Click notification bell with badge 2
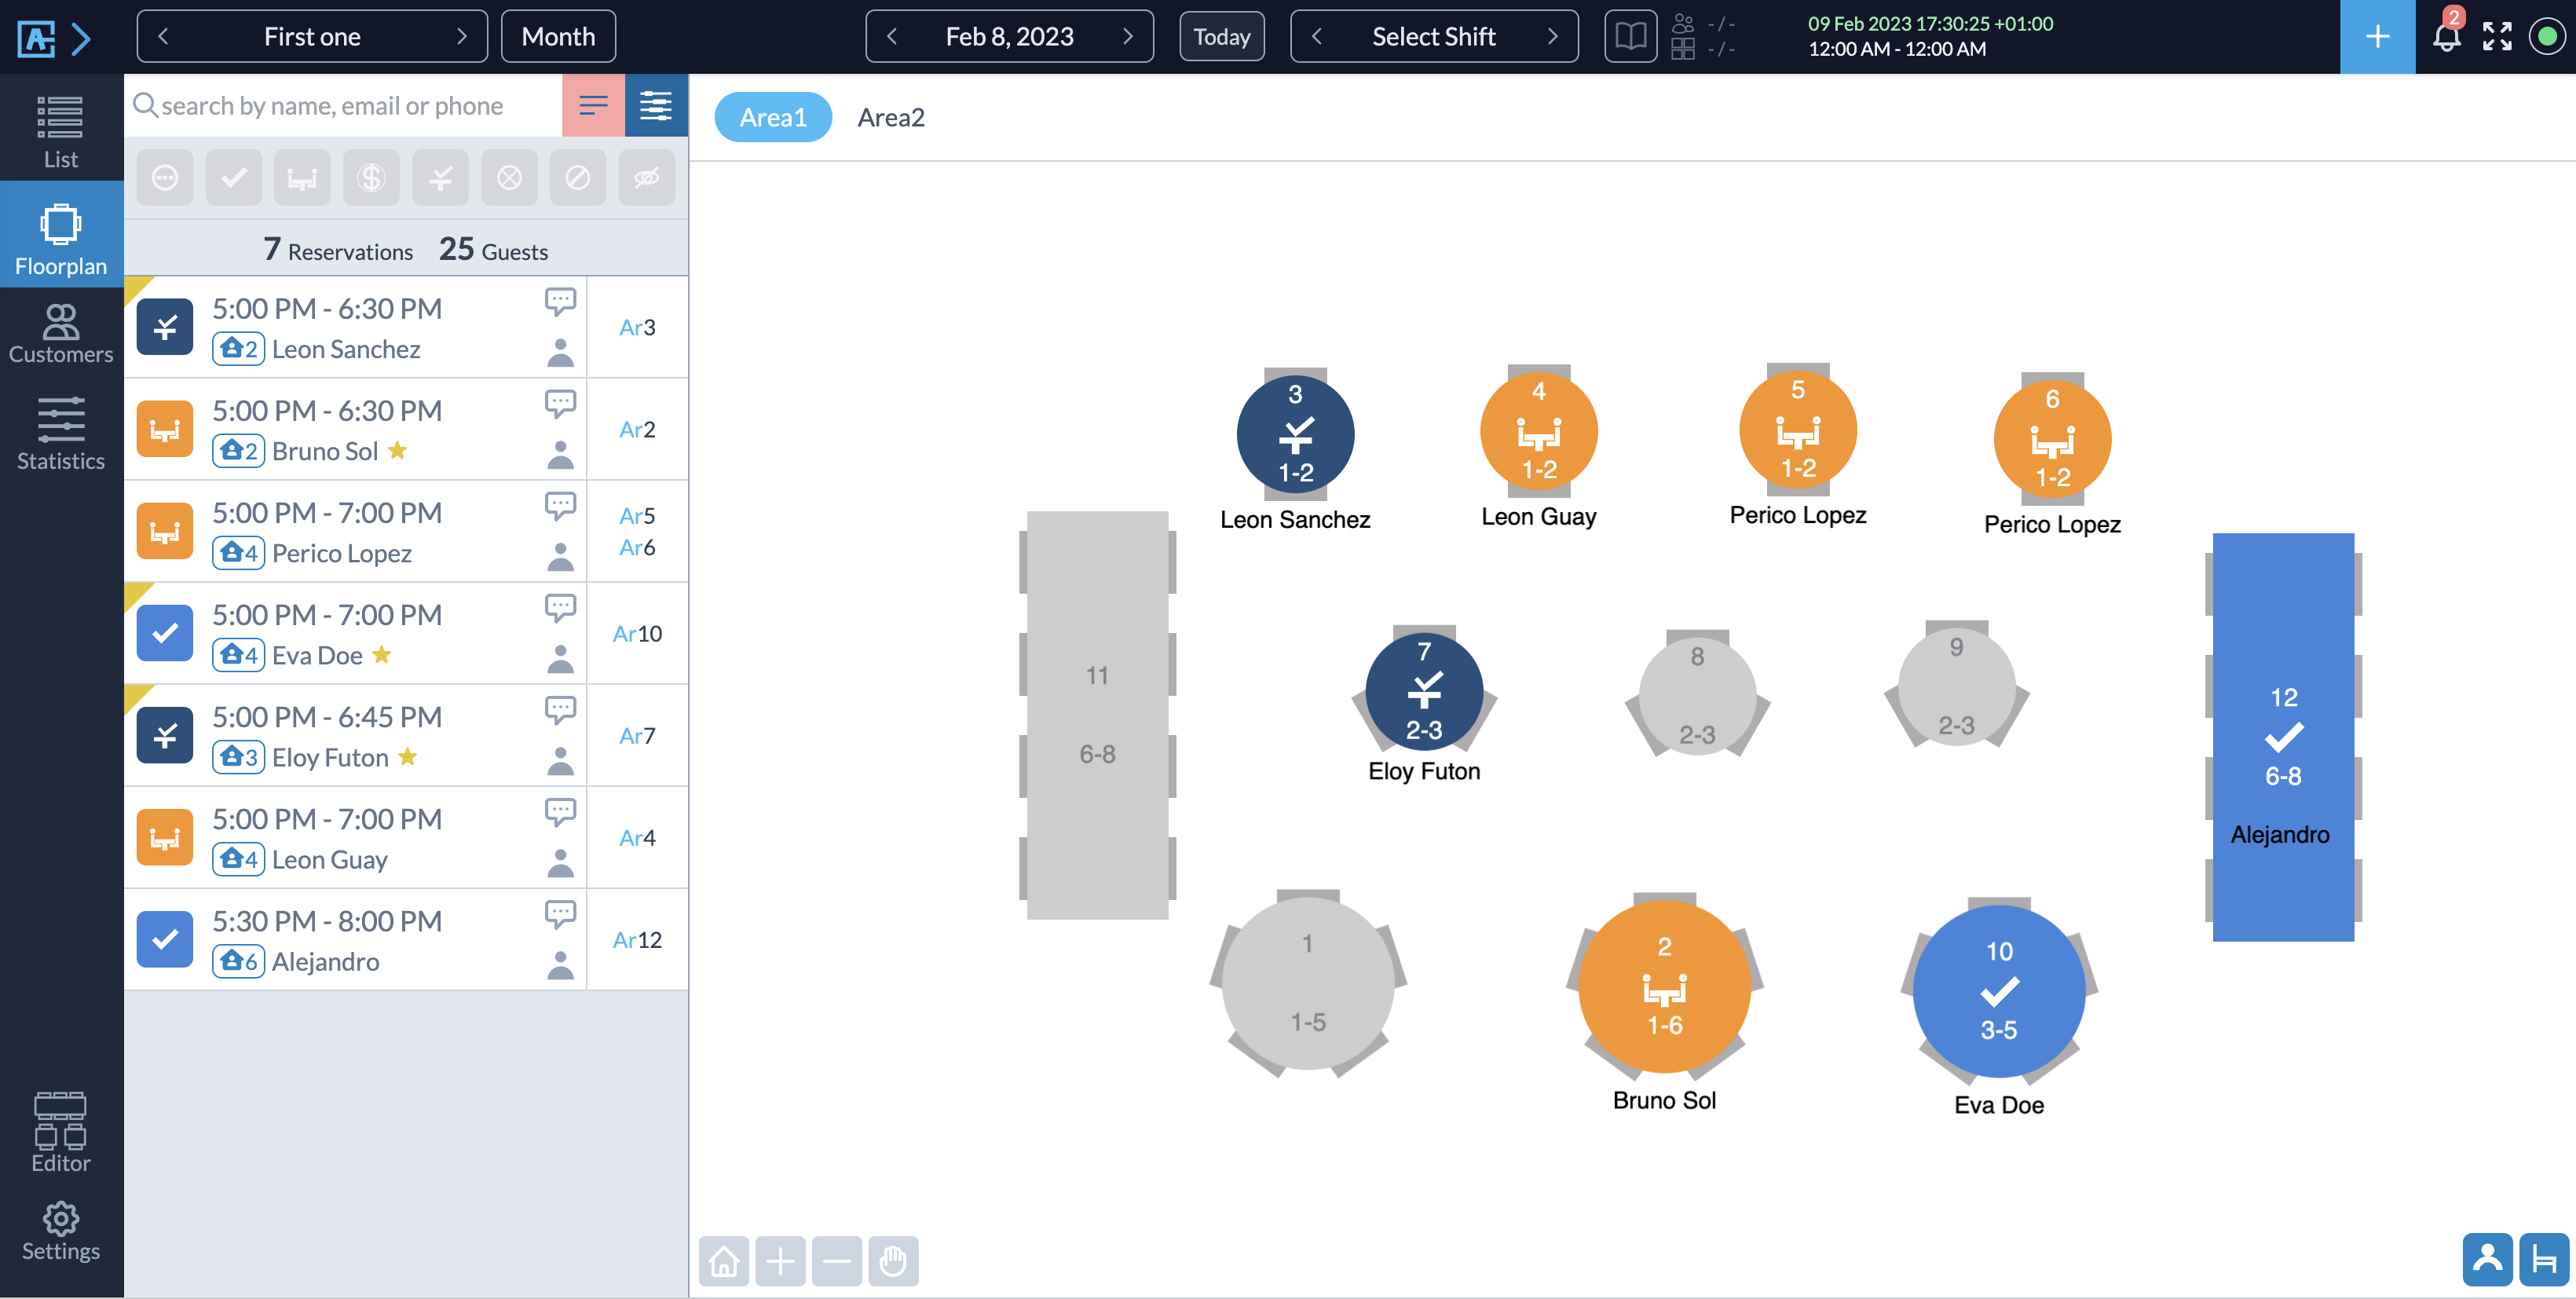This screenshot has width=2576, height=1299. [2446, 36]
